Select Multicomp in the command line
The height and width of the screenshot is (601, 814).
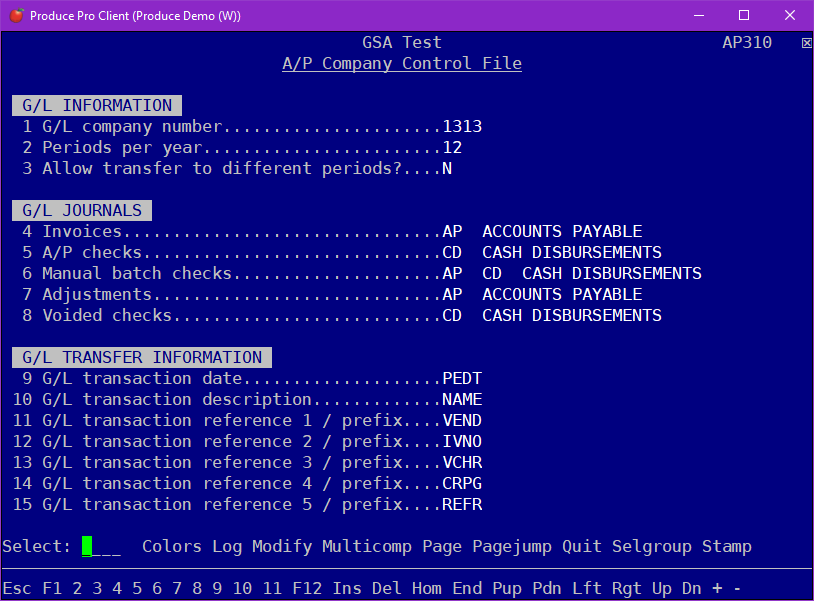[367, 546]
